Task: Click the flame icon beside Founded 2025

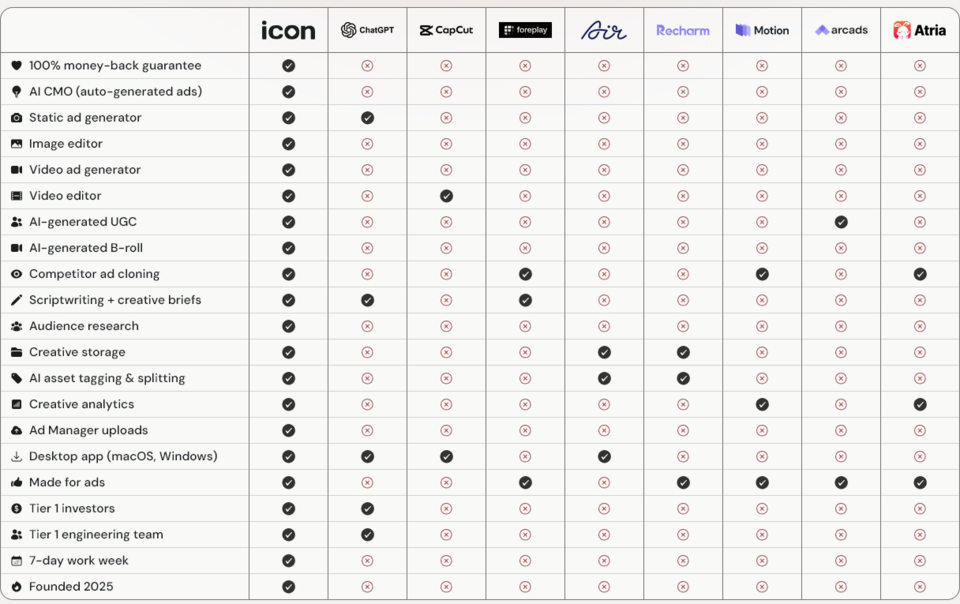Action: [17, 587]
